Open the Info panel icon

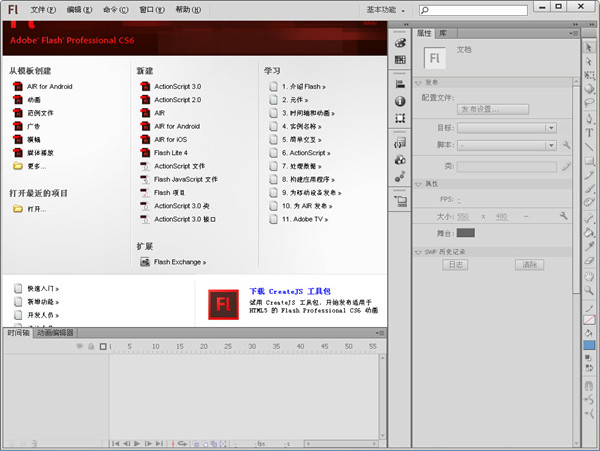tap(401, 101)
